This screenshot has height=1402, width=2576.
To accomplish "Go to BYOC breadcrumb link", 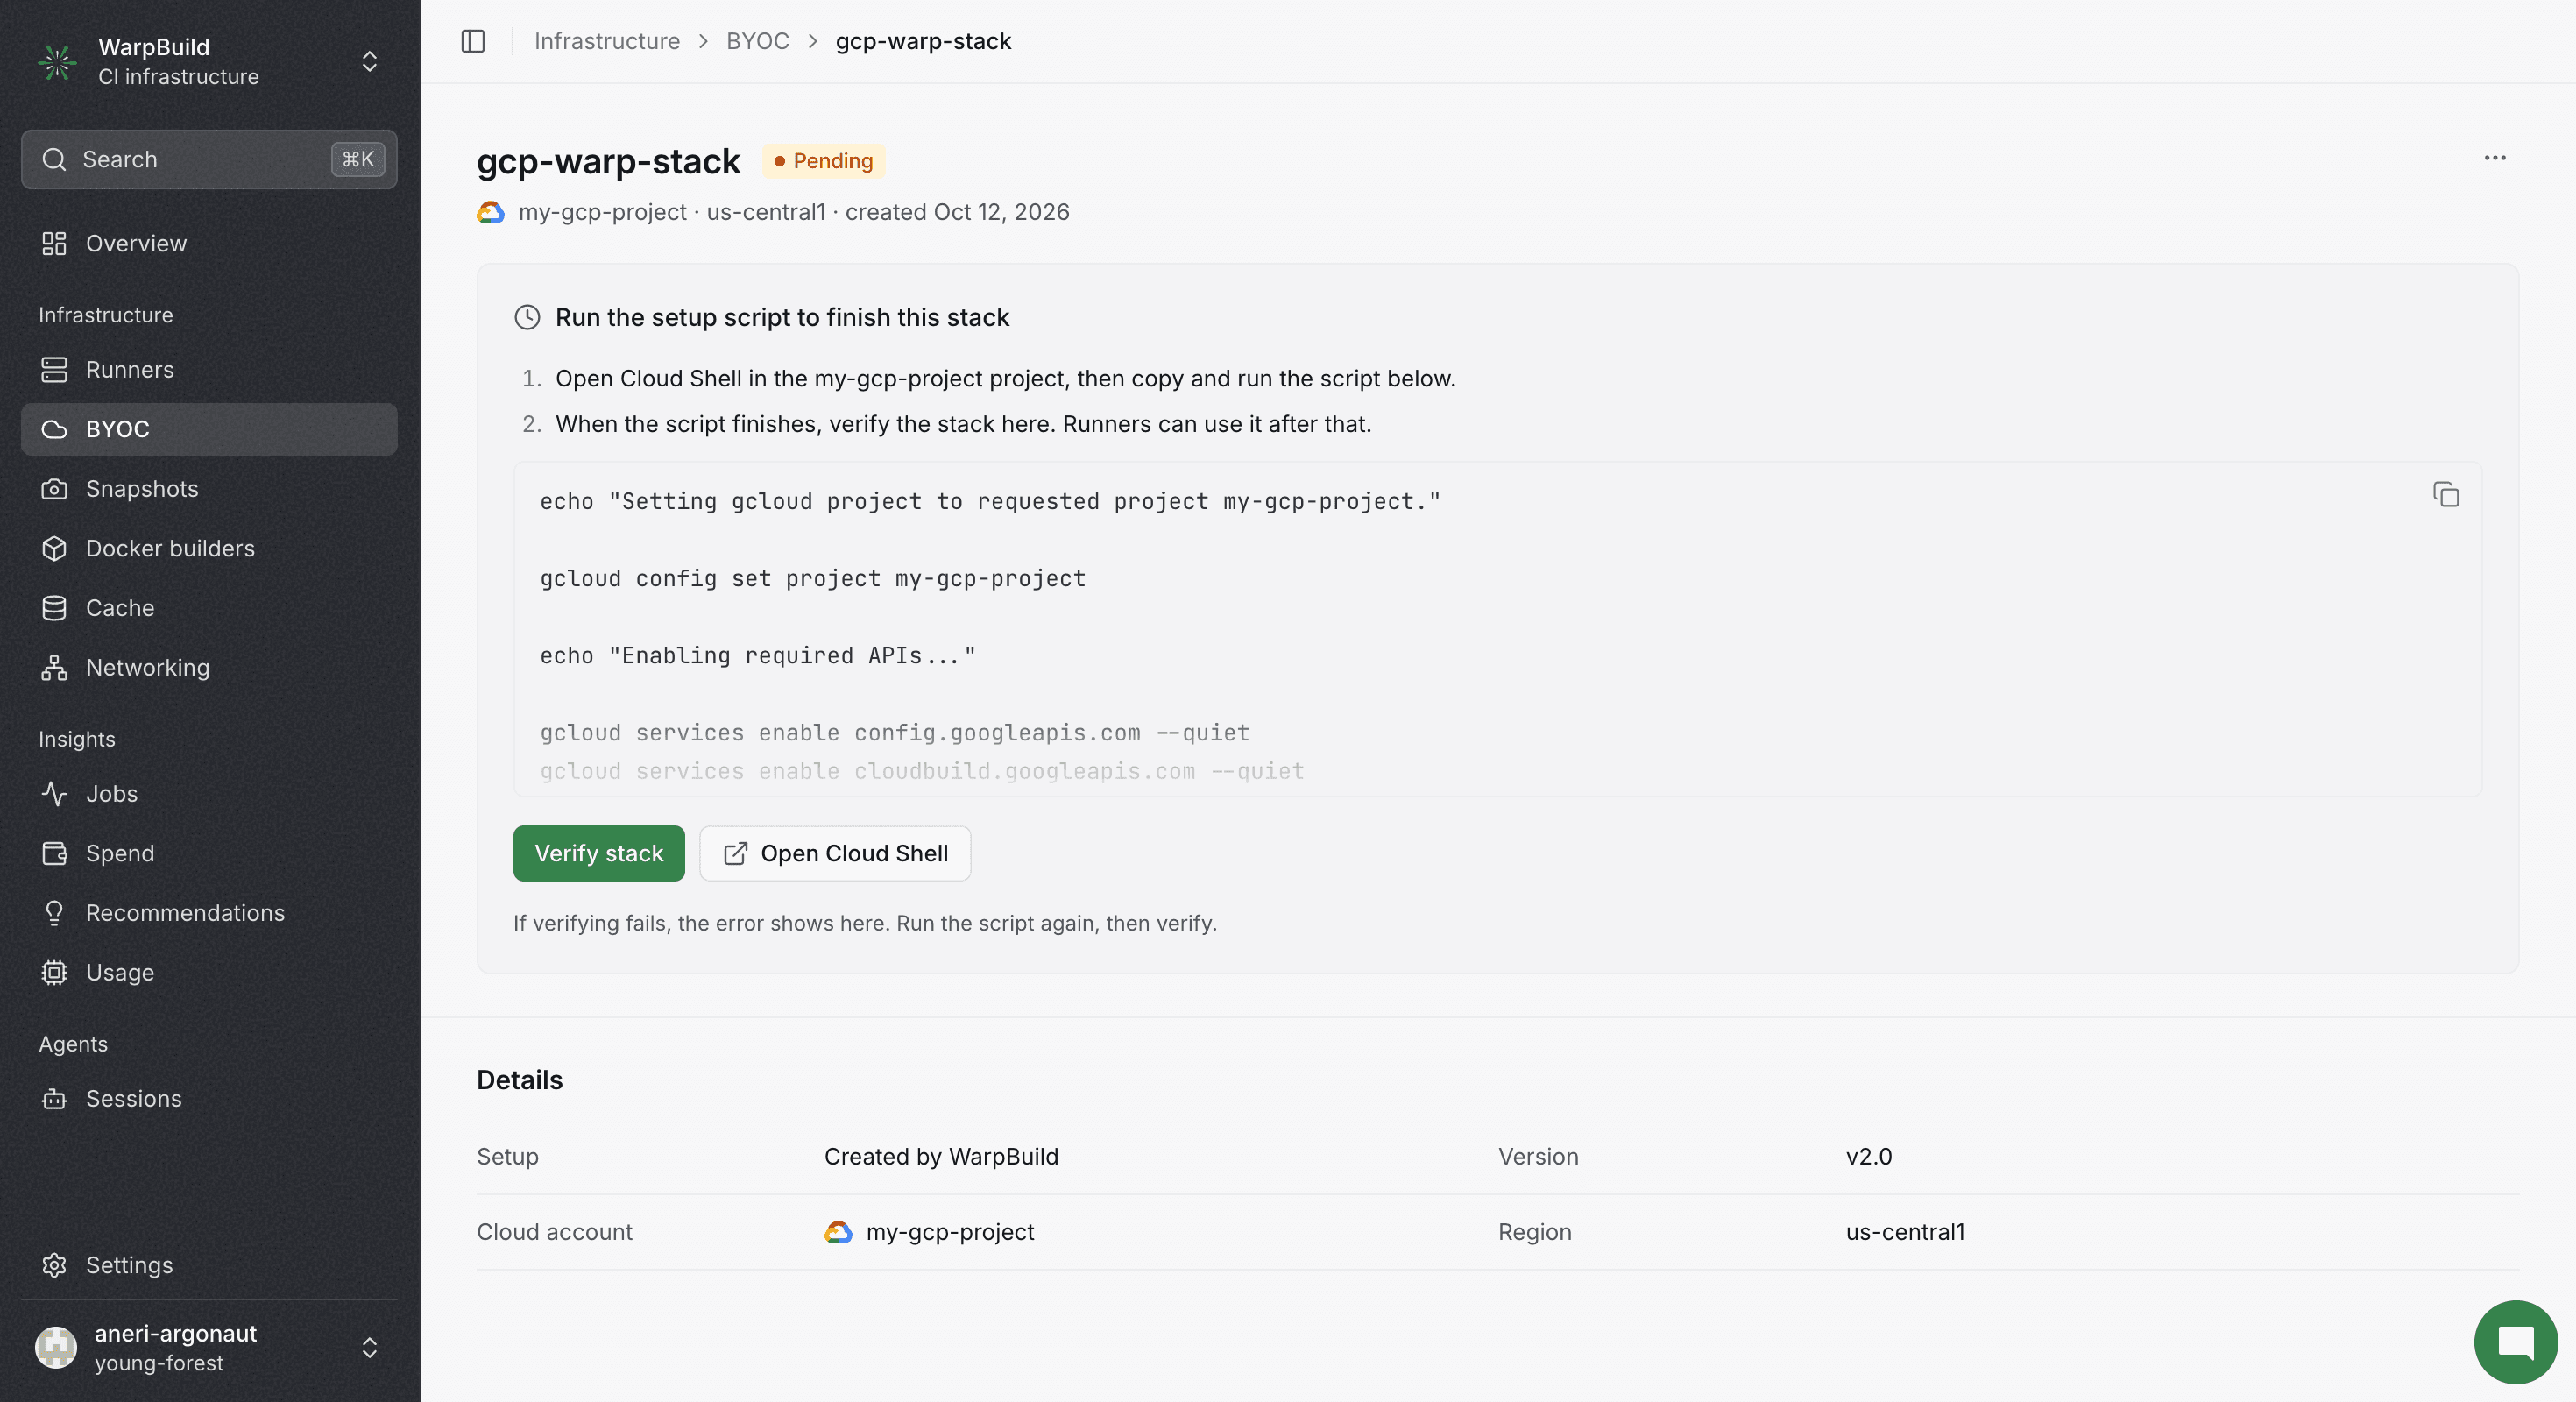I will pyautogui.click(x=757, y=41).
